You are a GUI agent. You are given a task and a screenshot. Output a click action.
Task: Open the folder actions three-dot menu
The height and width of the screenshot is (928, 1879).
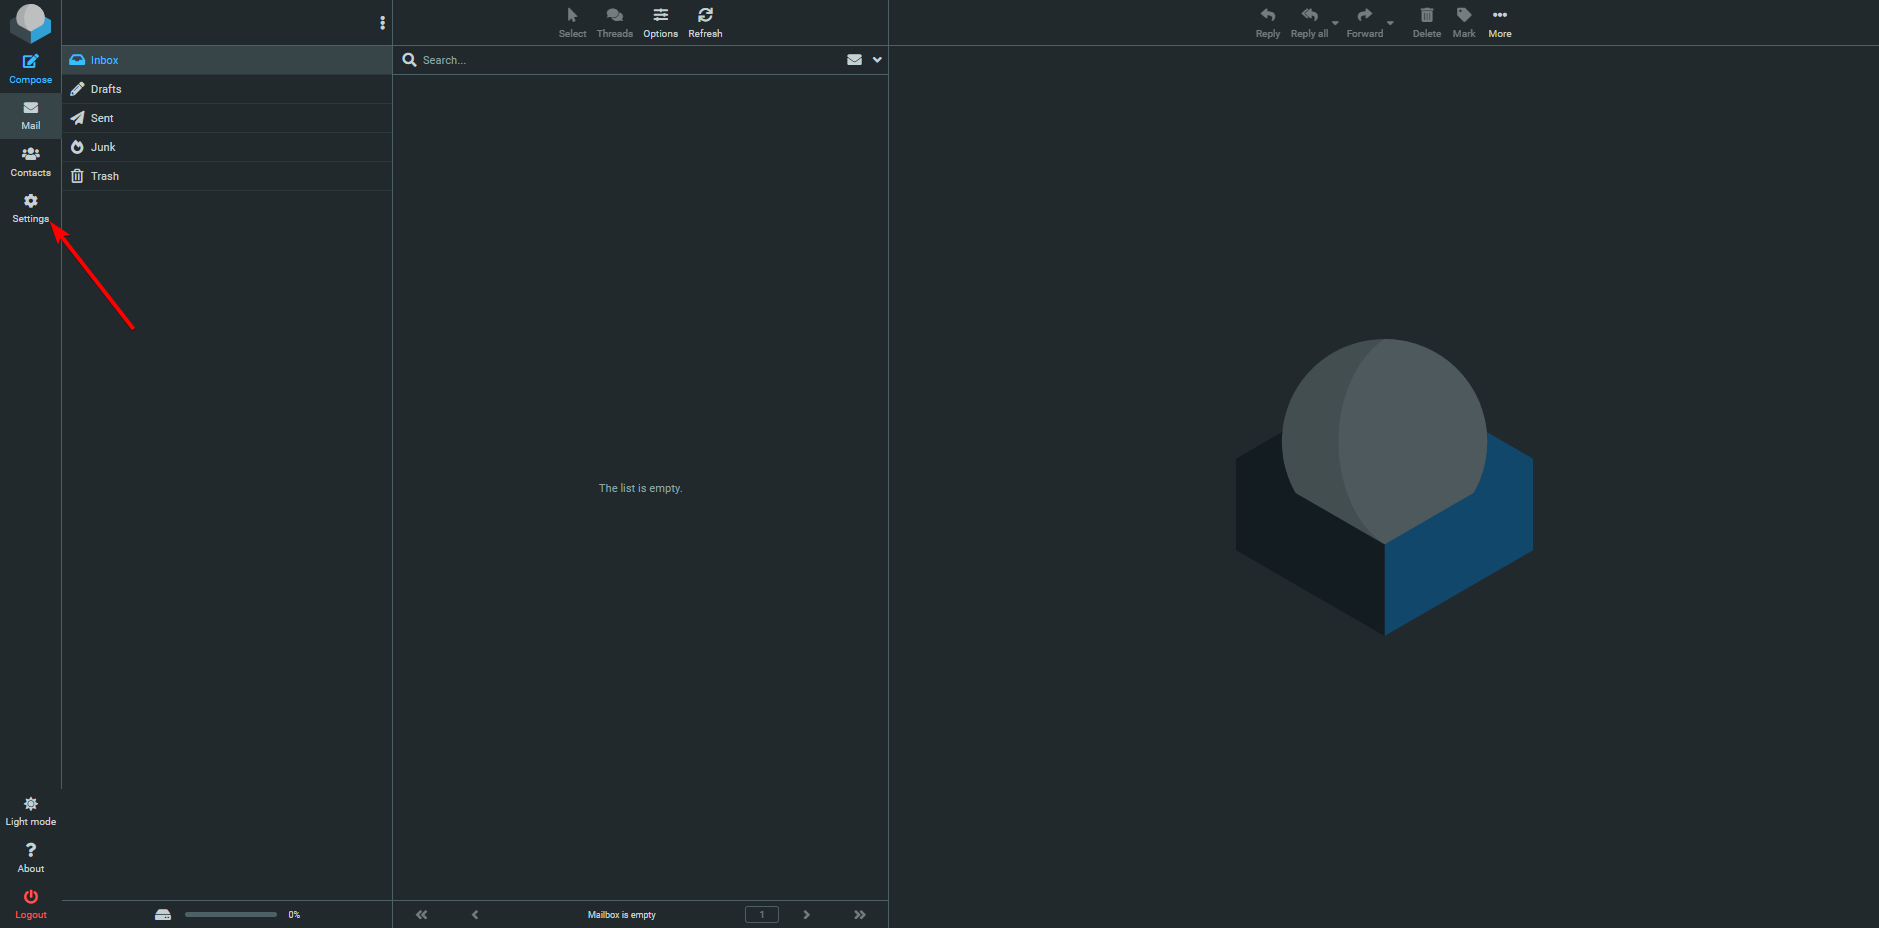382,23
